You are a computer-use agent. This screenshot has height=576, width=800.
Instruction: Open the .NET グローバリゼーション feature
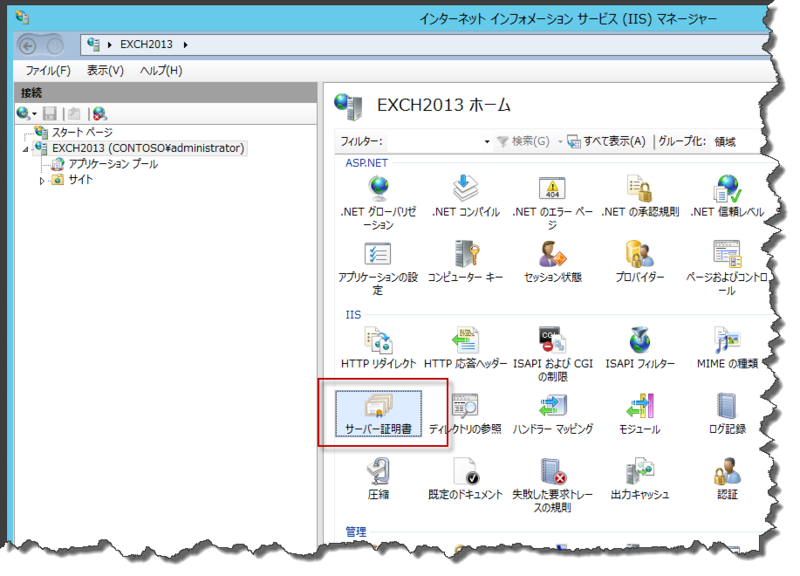pyautogui.click(x=378, y=203)
